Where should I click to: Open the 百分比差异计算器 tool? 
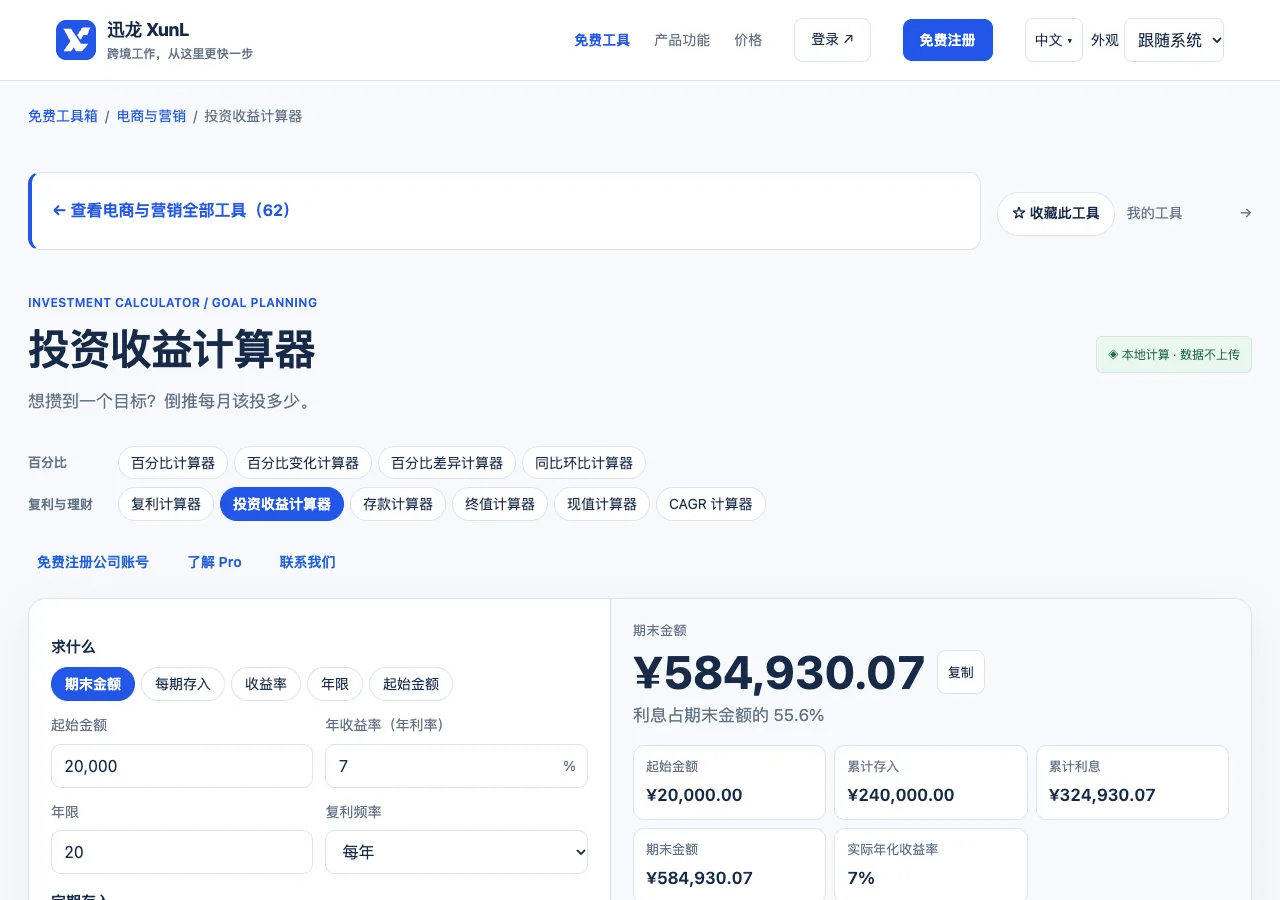point(447,463)
